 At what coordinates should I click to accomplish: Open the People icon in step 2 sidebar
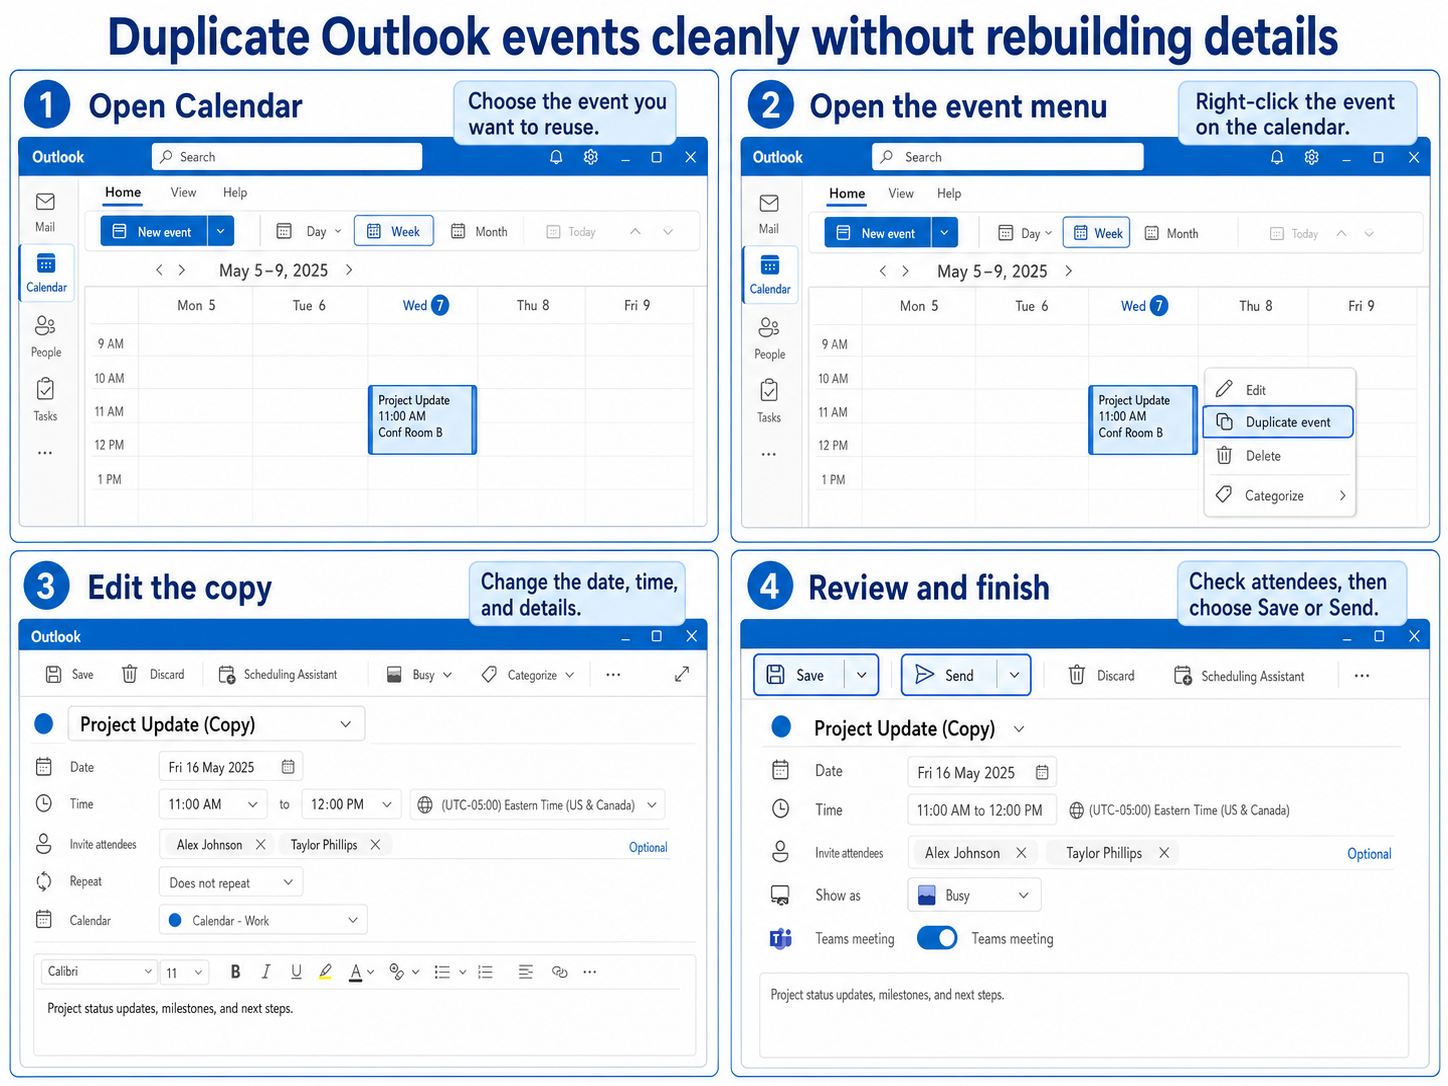[x=769, y=338]
